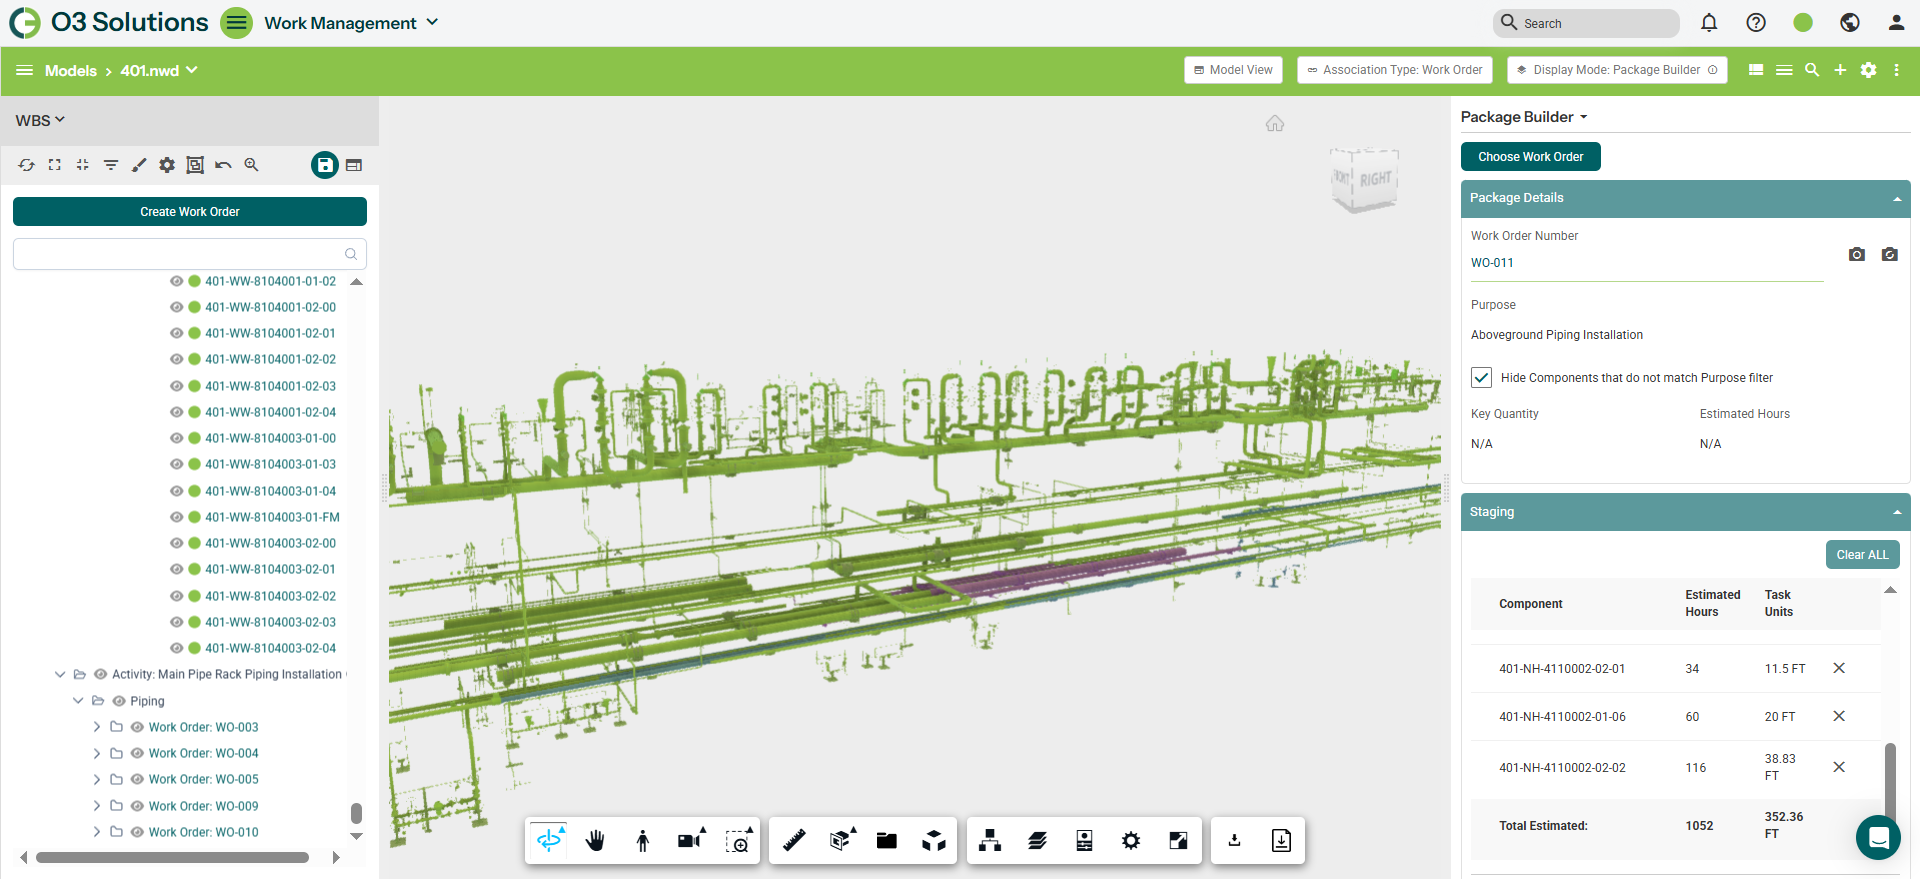The image size is (1920, 879).
Task: Expand all WBS tree nodes
Action: click(x=55, y=165)
